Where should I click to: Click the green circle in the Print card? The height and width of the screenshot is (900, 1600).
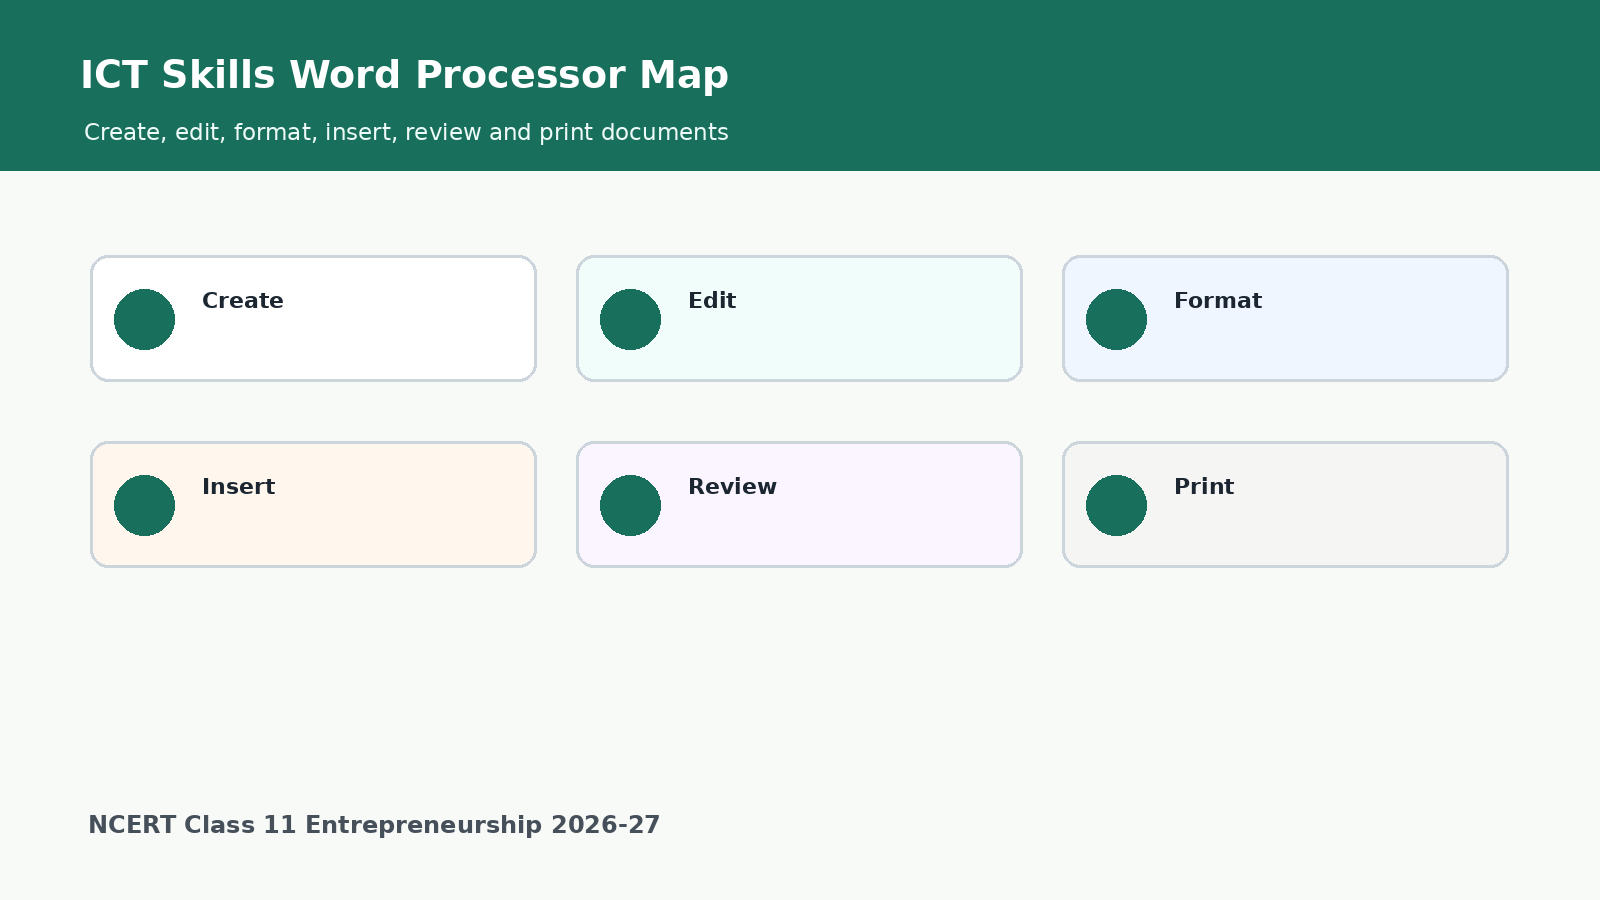(x=1116, y=505)
